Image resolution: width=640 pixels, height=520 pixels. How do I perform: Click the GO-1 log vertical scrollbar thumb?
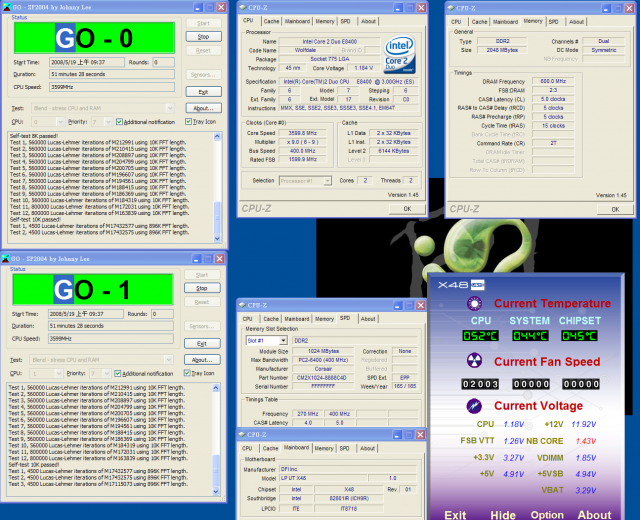[x=216, y=470]
